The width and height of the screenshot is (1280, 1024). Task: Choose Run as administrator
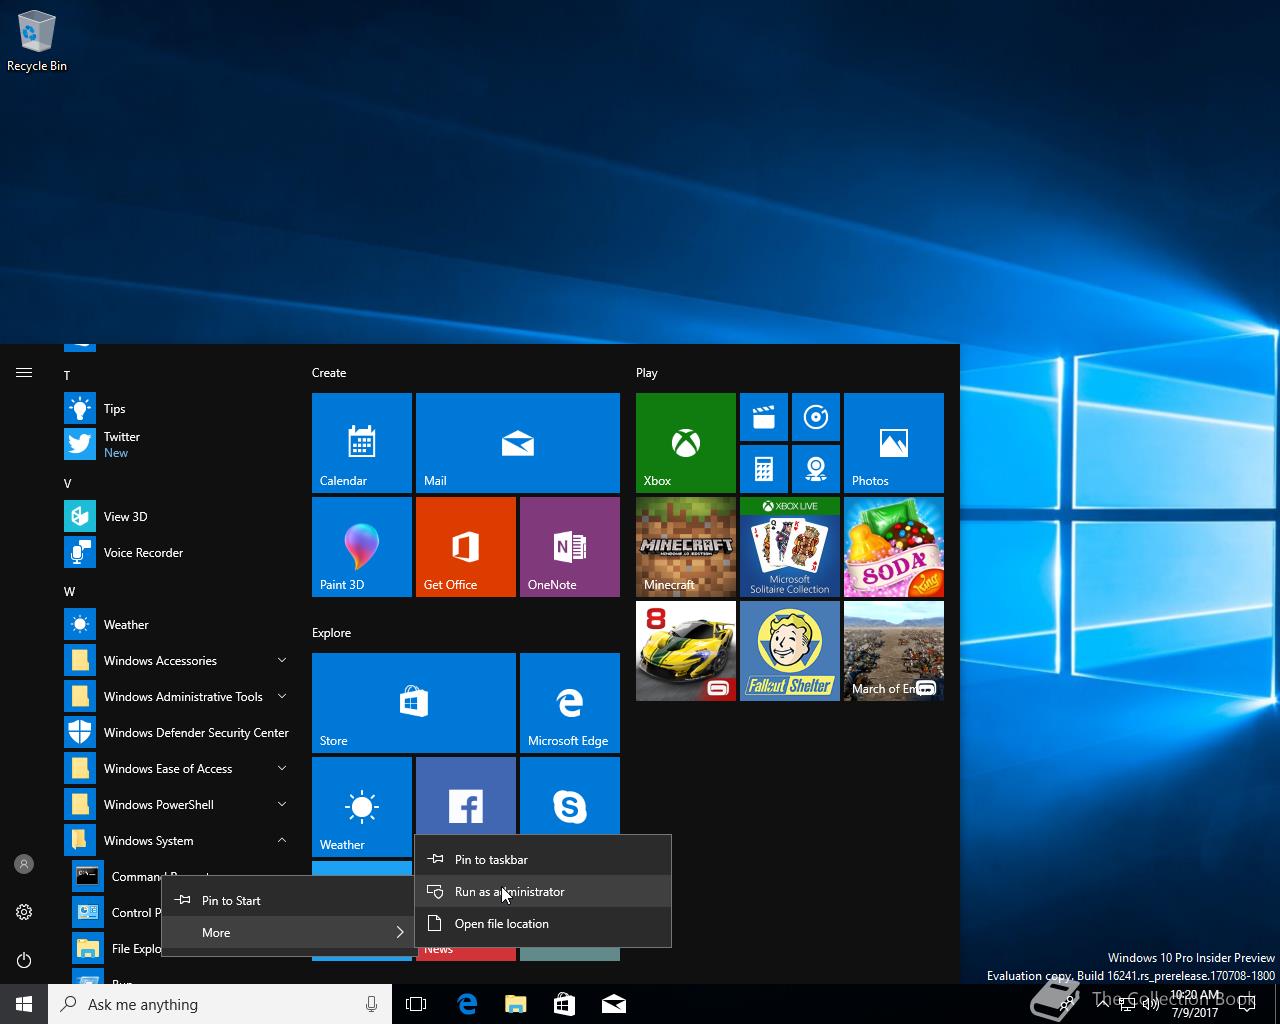[x=543, y=891]
